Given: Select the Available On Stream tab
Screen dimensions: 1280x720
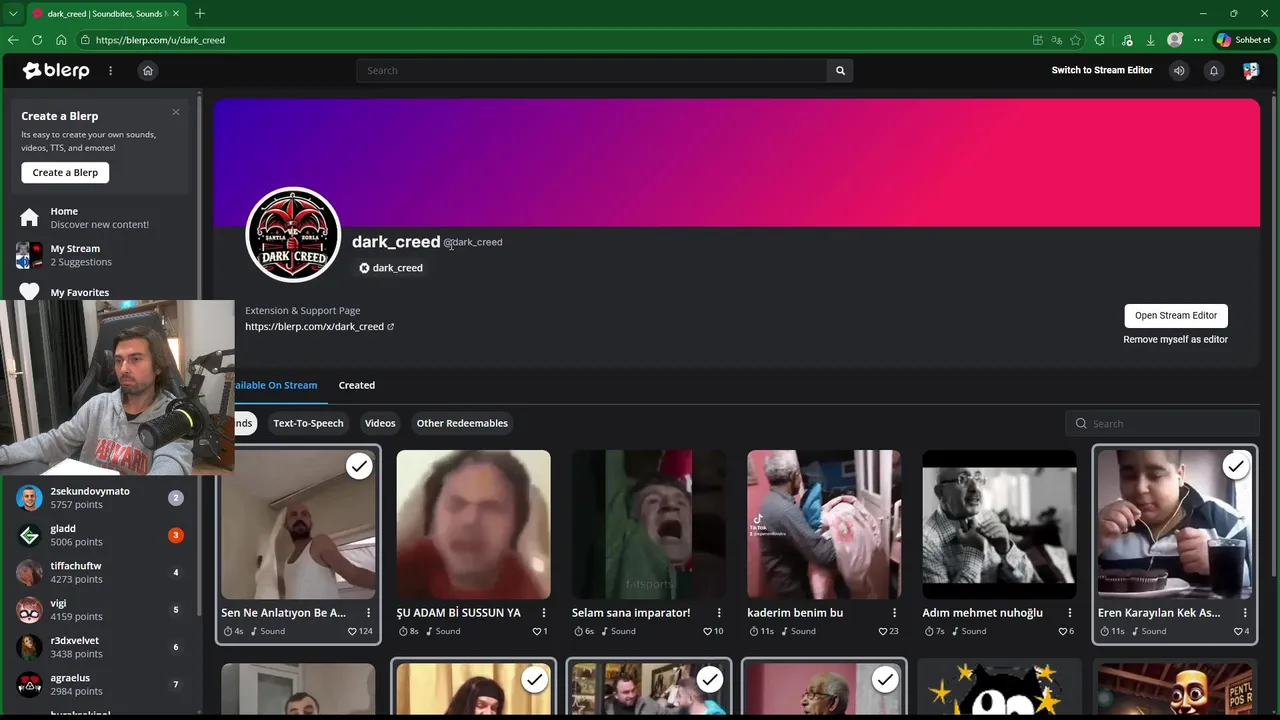Looking at the screenshot, I should tap(274, 385).
